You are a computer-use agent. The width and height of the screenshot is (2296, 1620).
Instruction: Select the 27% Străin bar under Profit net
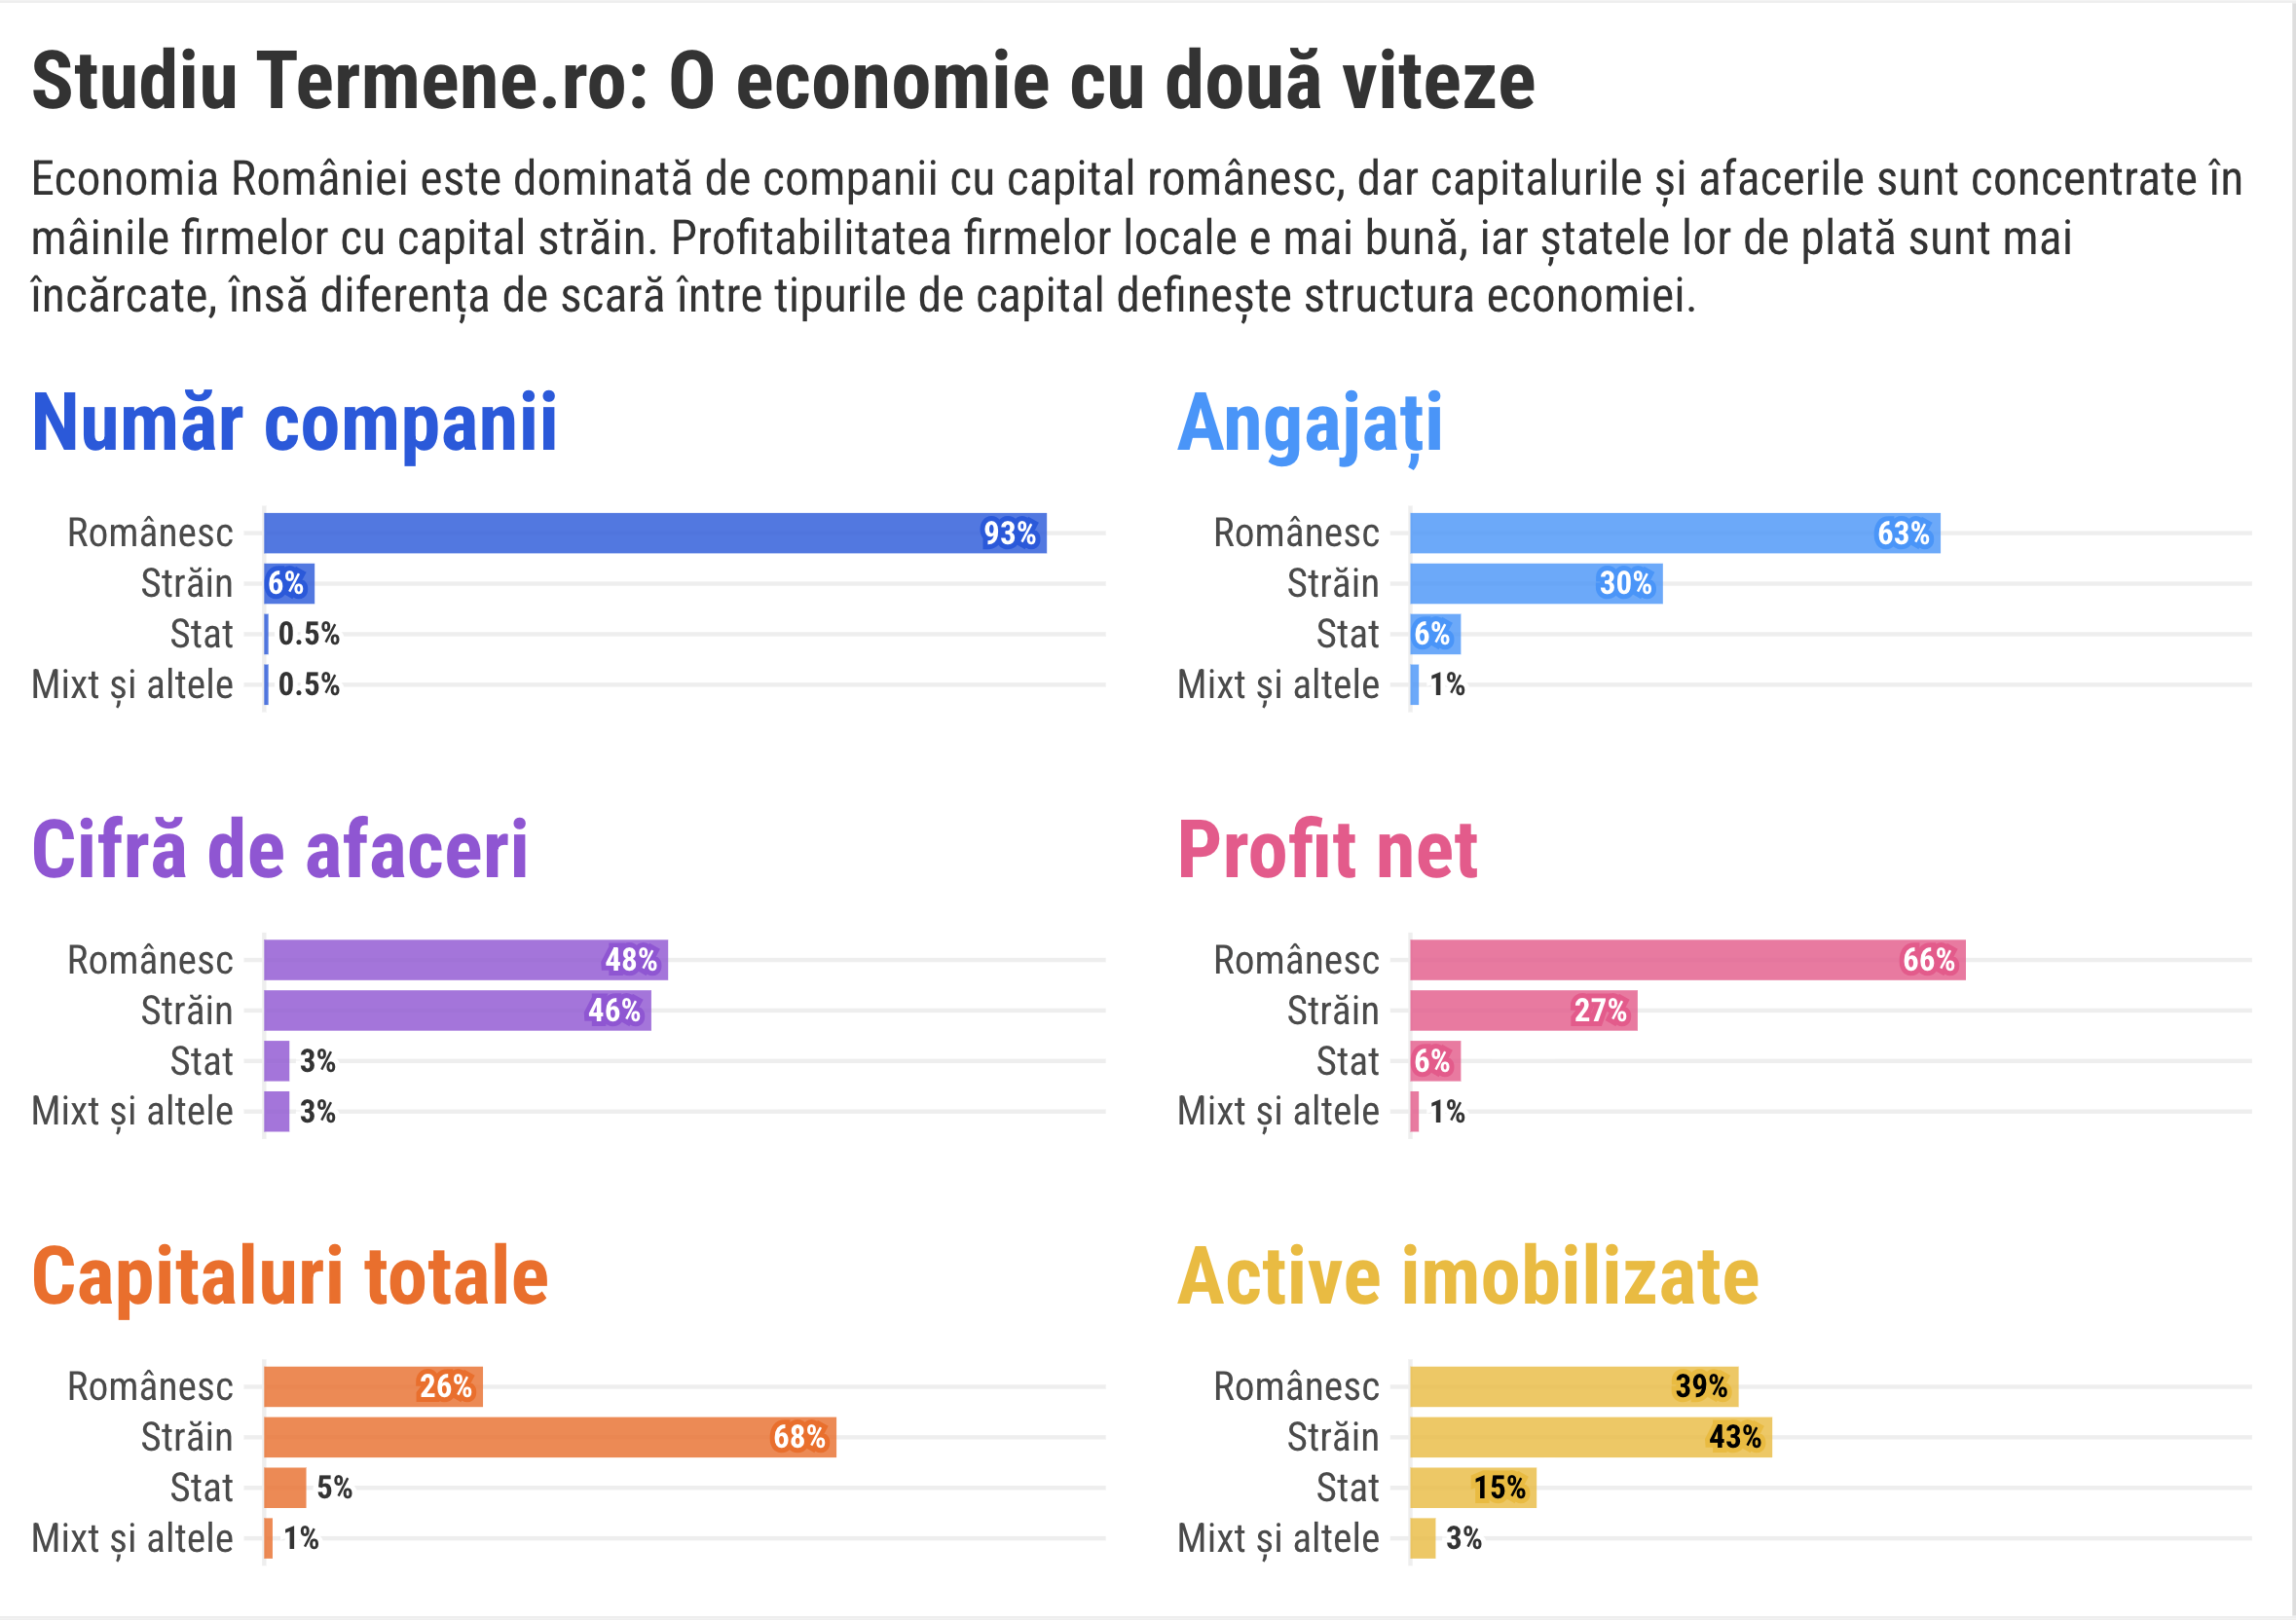1523,1011
